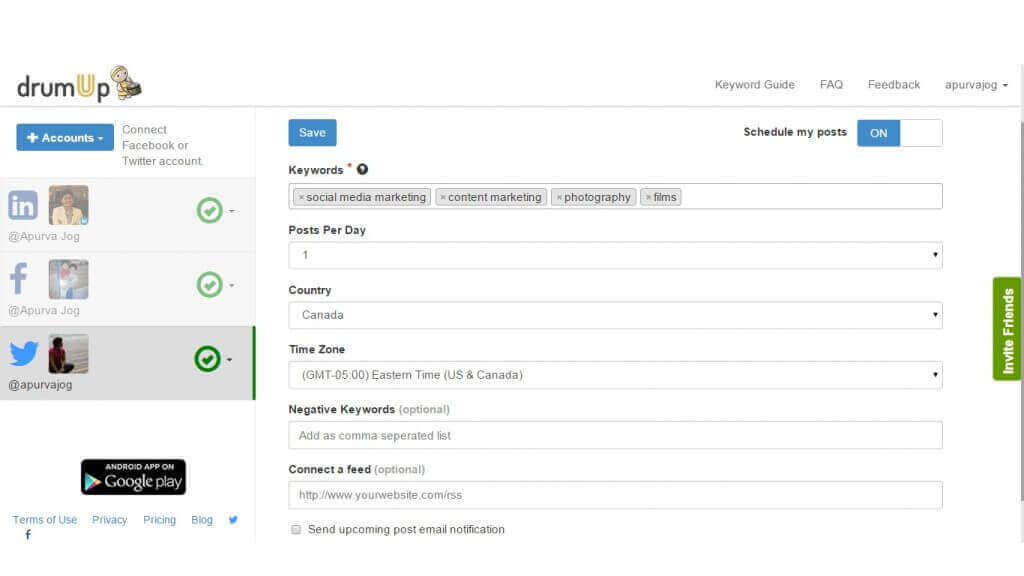Open the drumUp home logo
Screen dimensions: 1024x576
coord(77,83)
